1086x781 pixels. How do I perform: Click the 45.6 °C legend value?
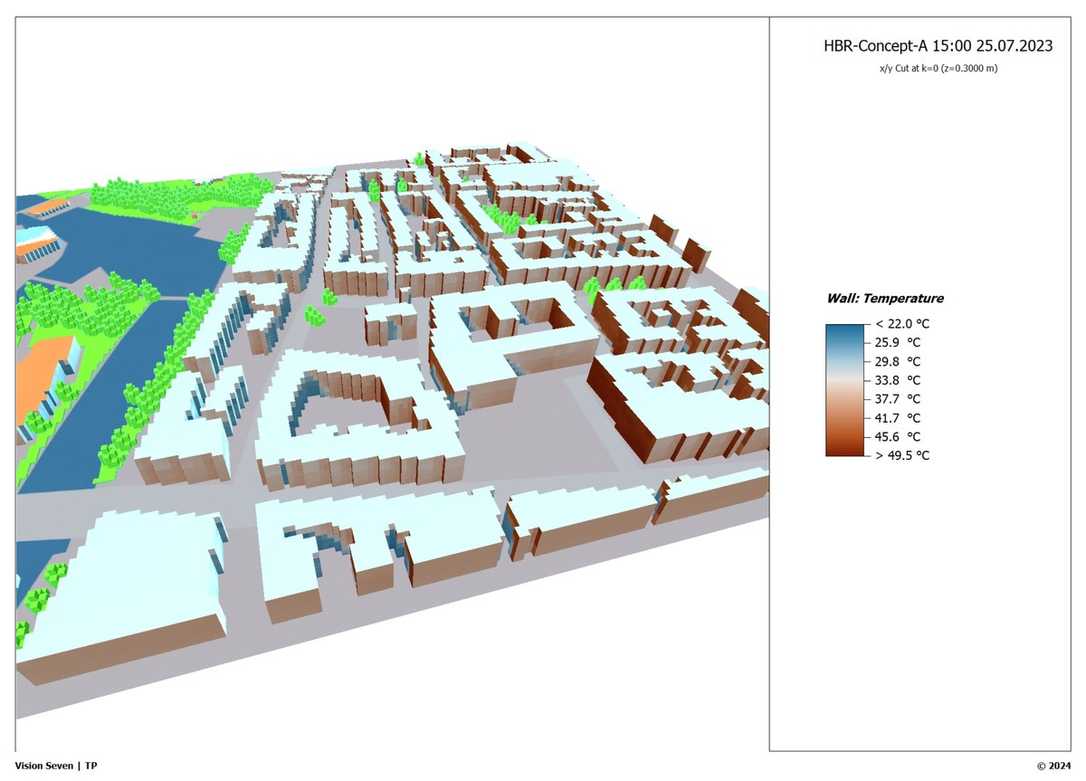pyautogui.click(x=899, y=437)
